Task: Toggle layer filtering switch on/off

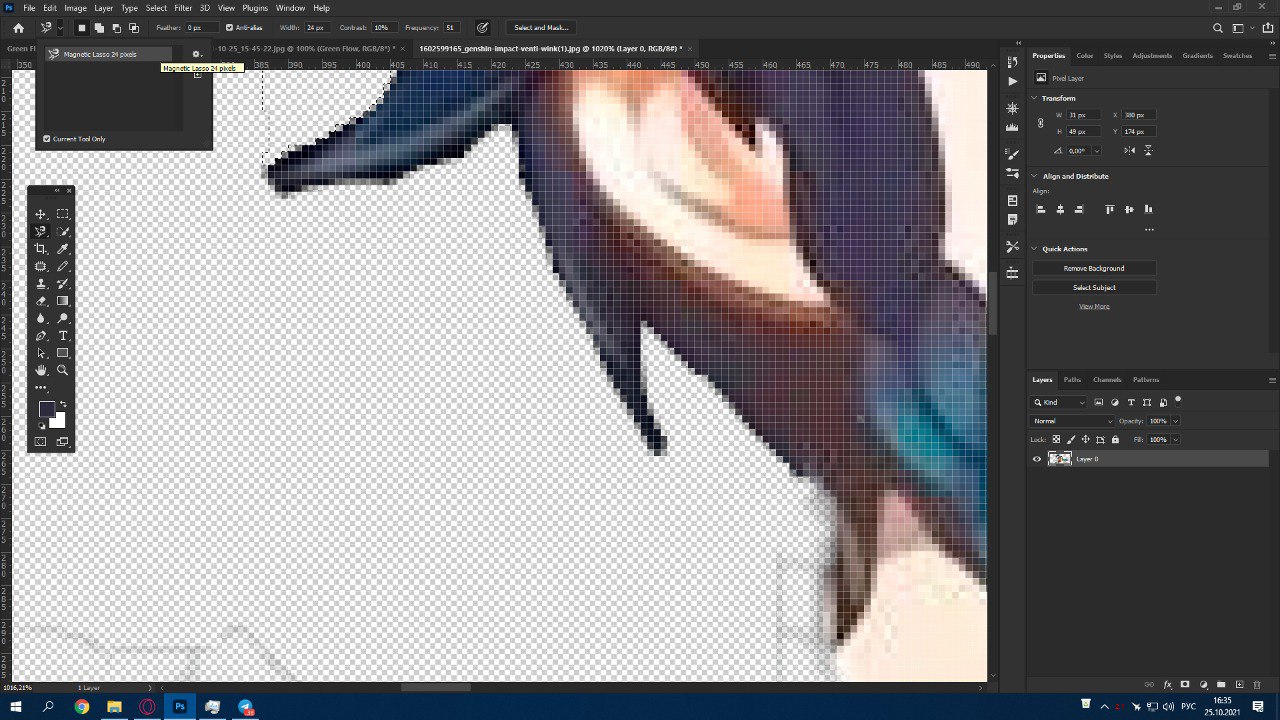Action: pos(1178,401)
